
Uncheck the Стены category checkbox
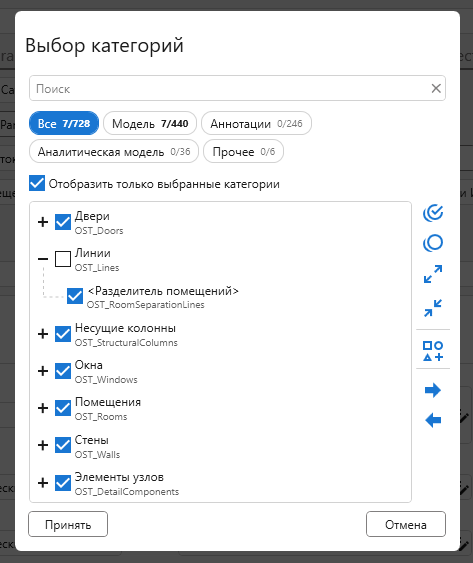tap(63, 445)
